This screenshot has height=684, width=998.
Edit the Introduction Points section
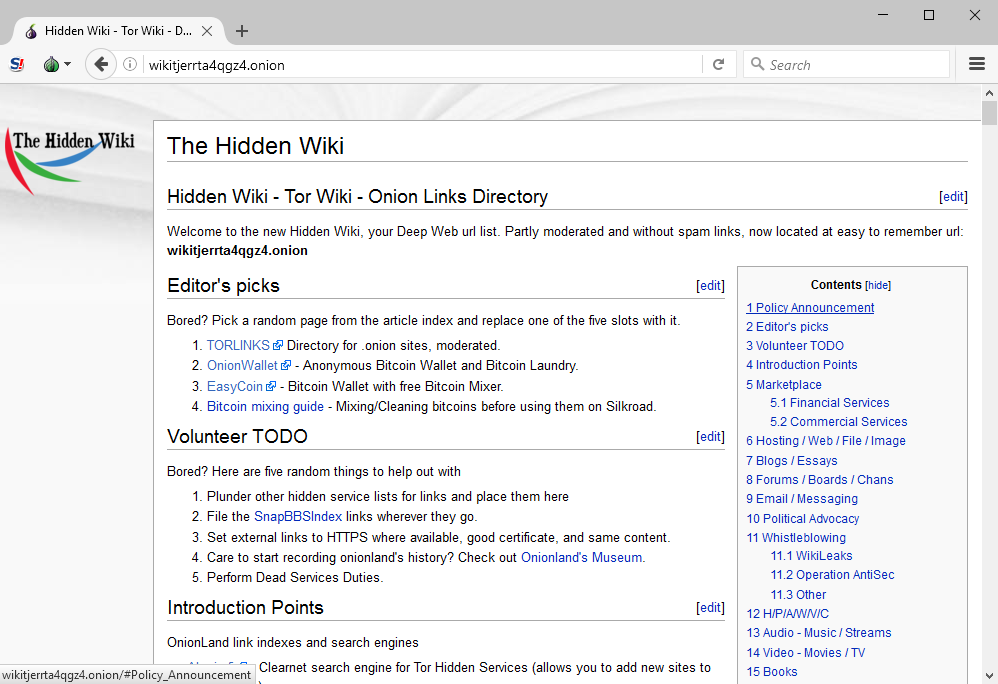click(x=710, y=608)
